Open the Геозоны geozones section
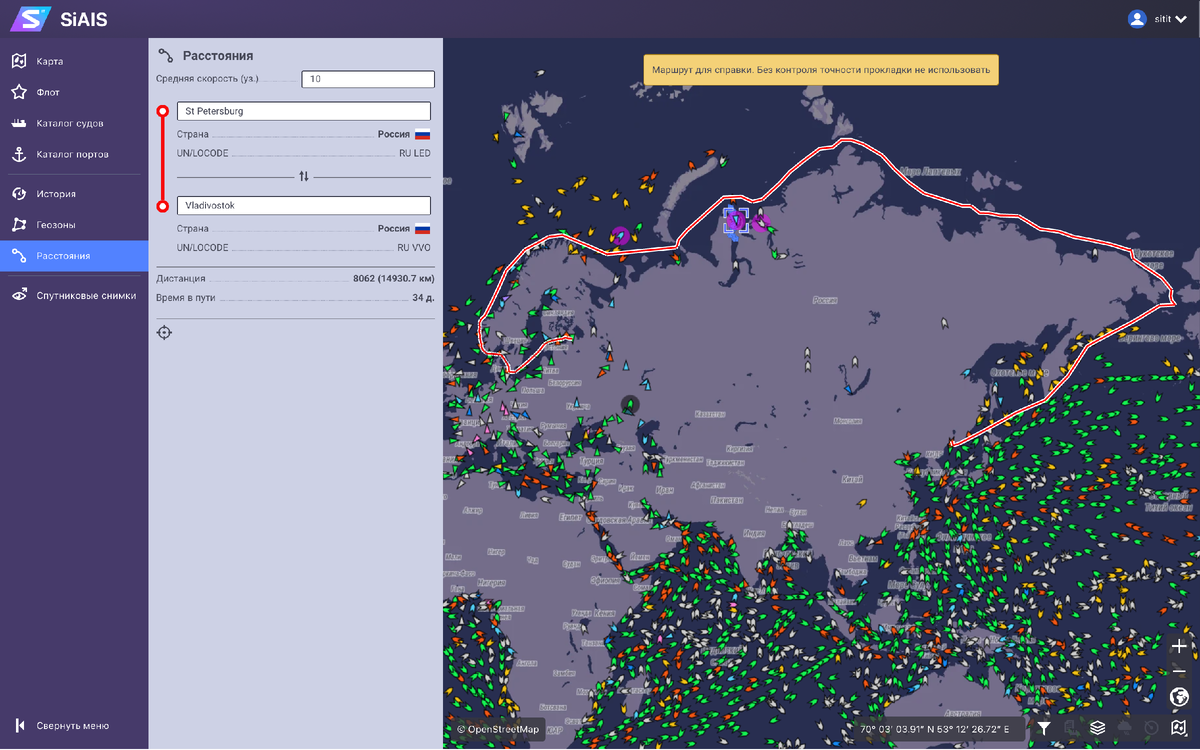This screenshot has width=1200, height=750. pos(74,225)
